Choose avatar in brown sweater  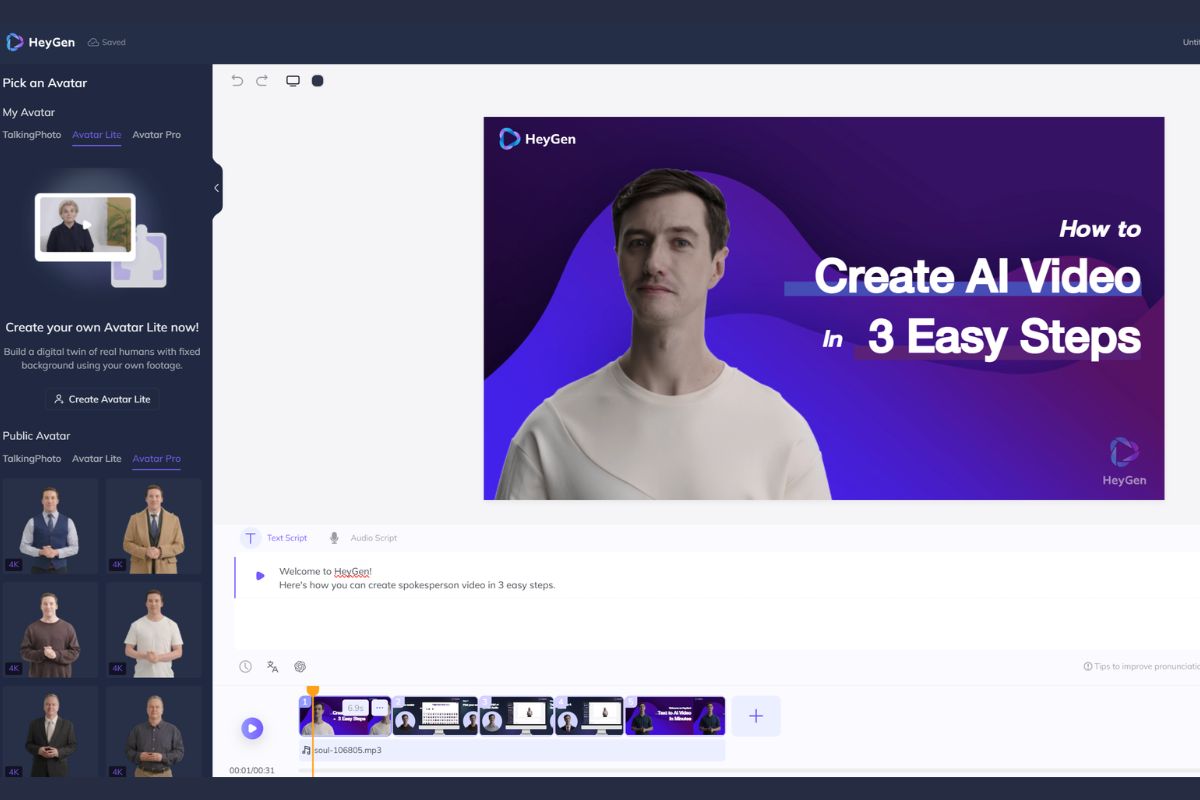[51, 630]
